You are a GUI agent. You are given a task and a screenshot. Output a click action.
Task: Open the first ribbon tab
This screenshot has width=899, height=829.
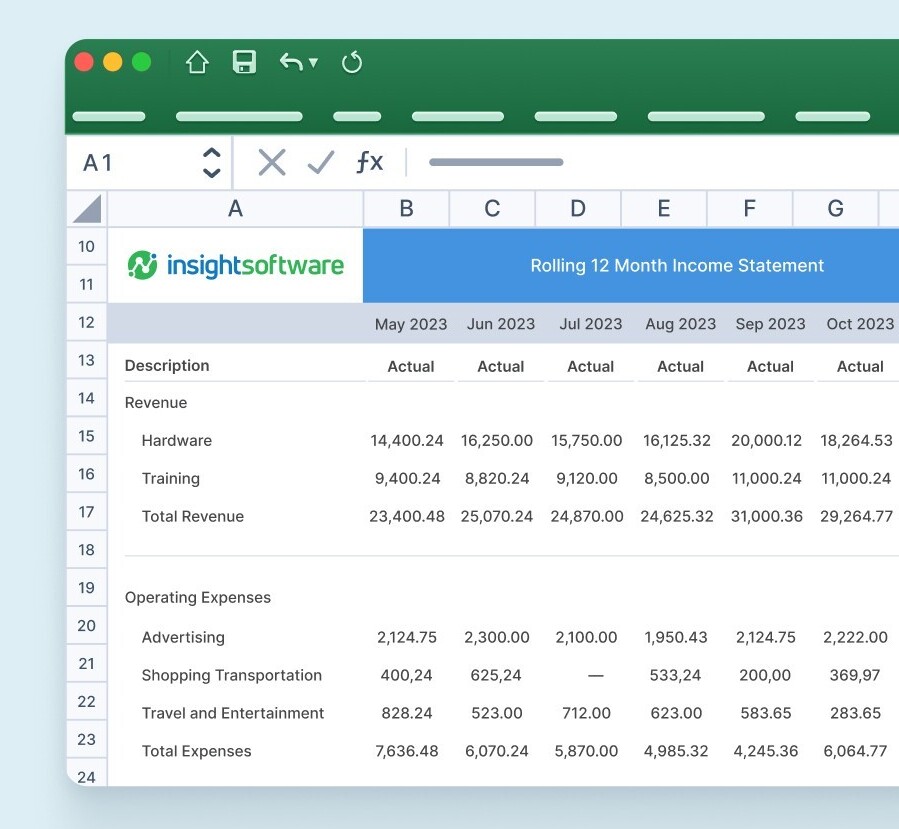point(109,117)
